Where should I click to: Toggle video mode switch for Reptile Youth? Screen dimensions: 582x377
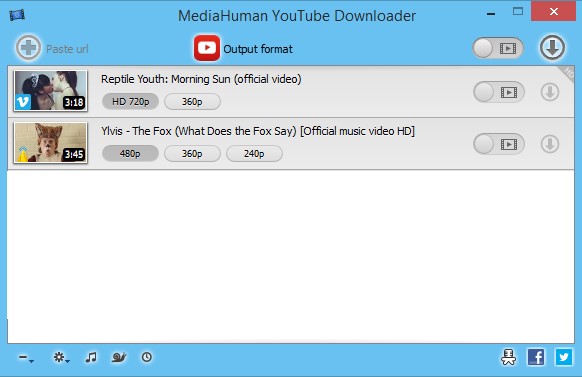499,92
